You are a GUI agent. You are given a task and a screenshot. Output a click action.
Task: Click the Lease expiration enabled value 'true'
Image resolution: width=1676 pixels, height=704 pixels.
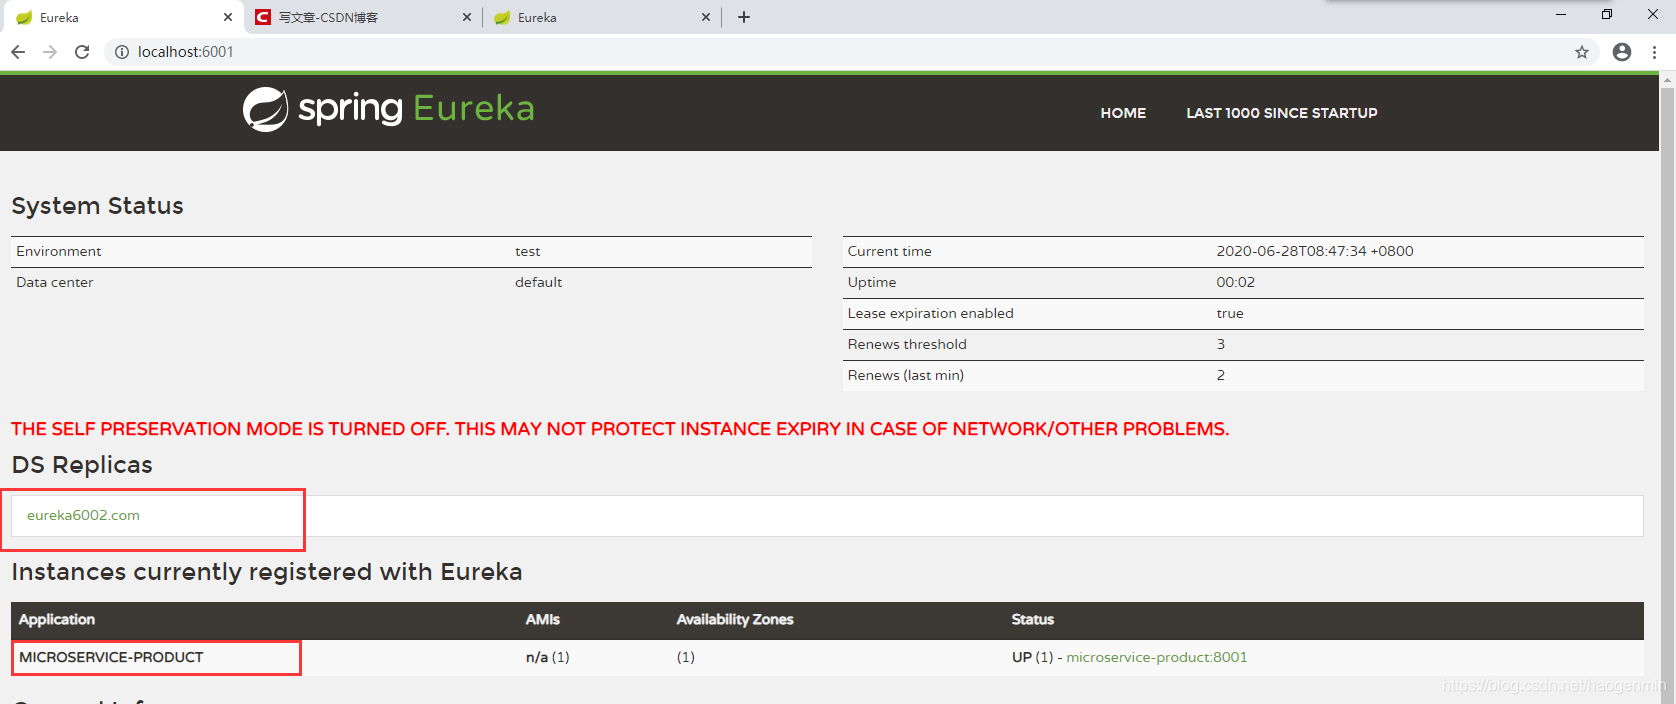[1230, 313]
